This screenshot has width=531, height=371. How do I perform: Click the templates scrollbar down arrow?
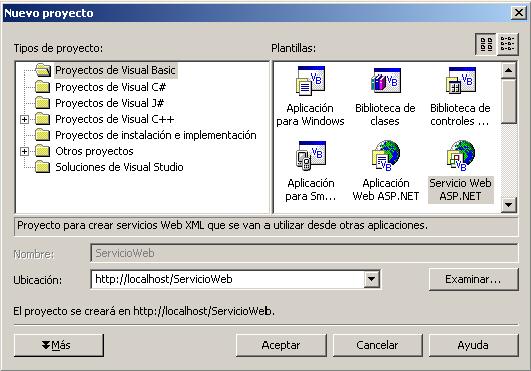coord(508,204)
